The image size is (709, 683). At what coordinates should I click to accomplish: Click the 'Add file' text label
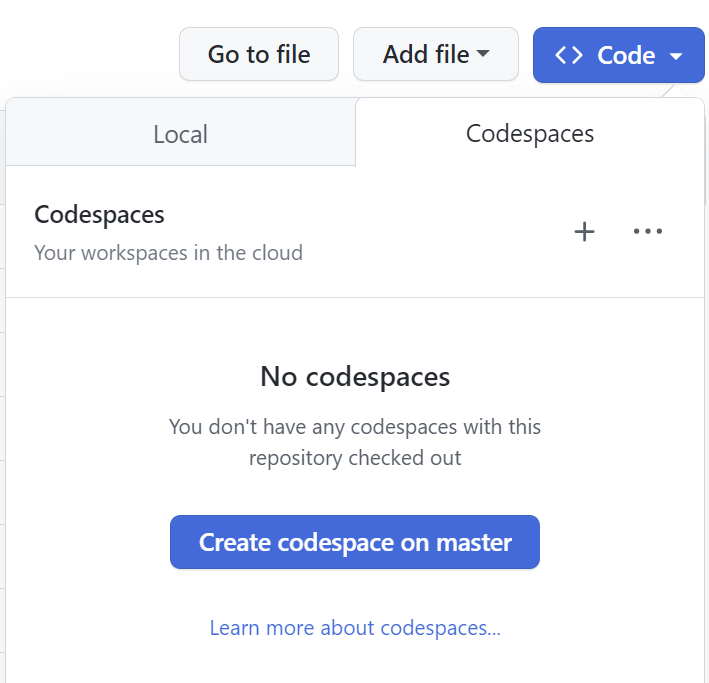(x=425, y=54)
